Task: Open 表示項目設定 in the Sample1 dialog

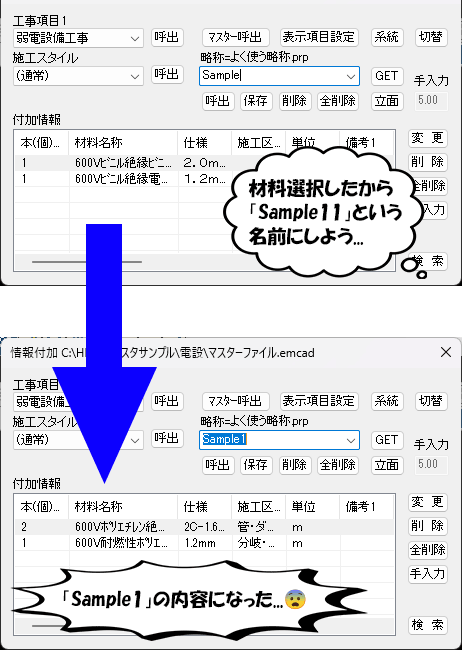Action: click(319, 401)
